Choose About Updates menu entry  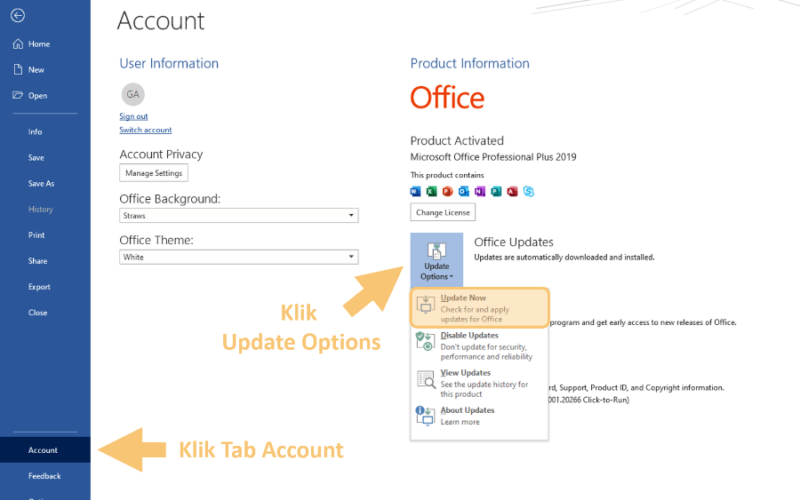coord(480,416)
